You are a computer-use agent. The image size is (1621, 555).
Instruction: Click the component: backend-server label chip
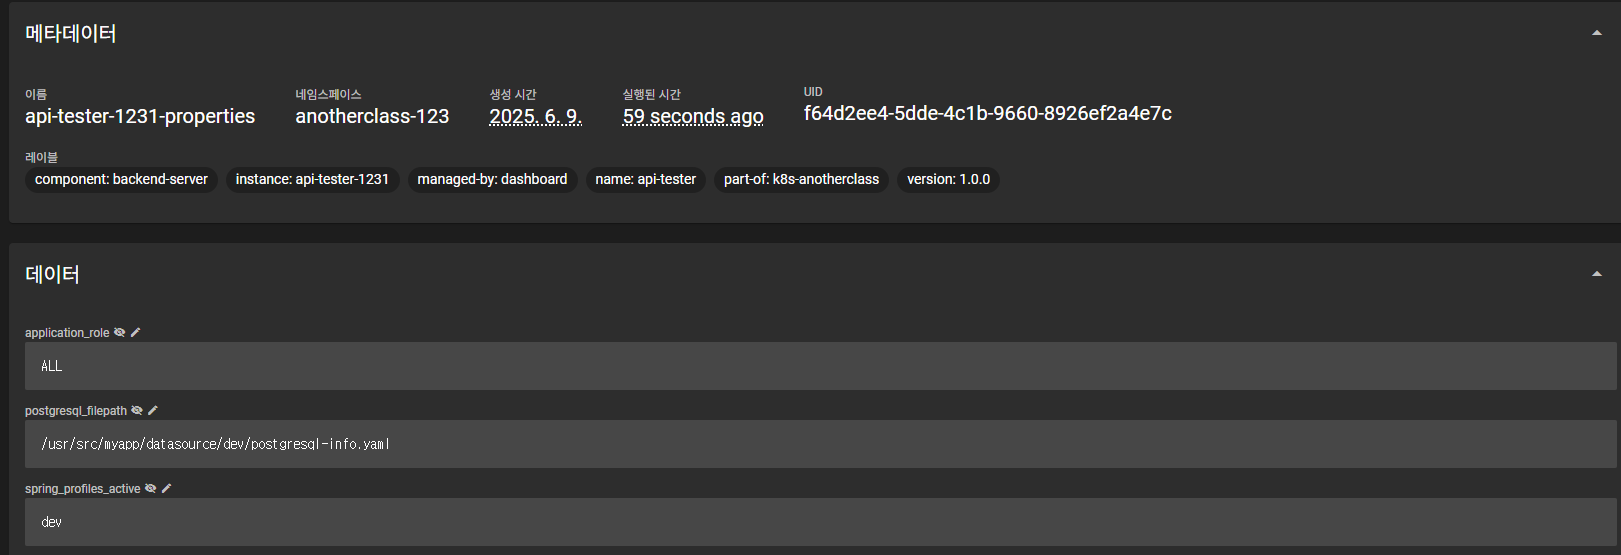[x=121, y=180]
